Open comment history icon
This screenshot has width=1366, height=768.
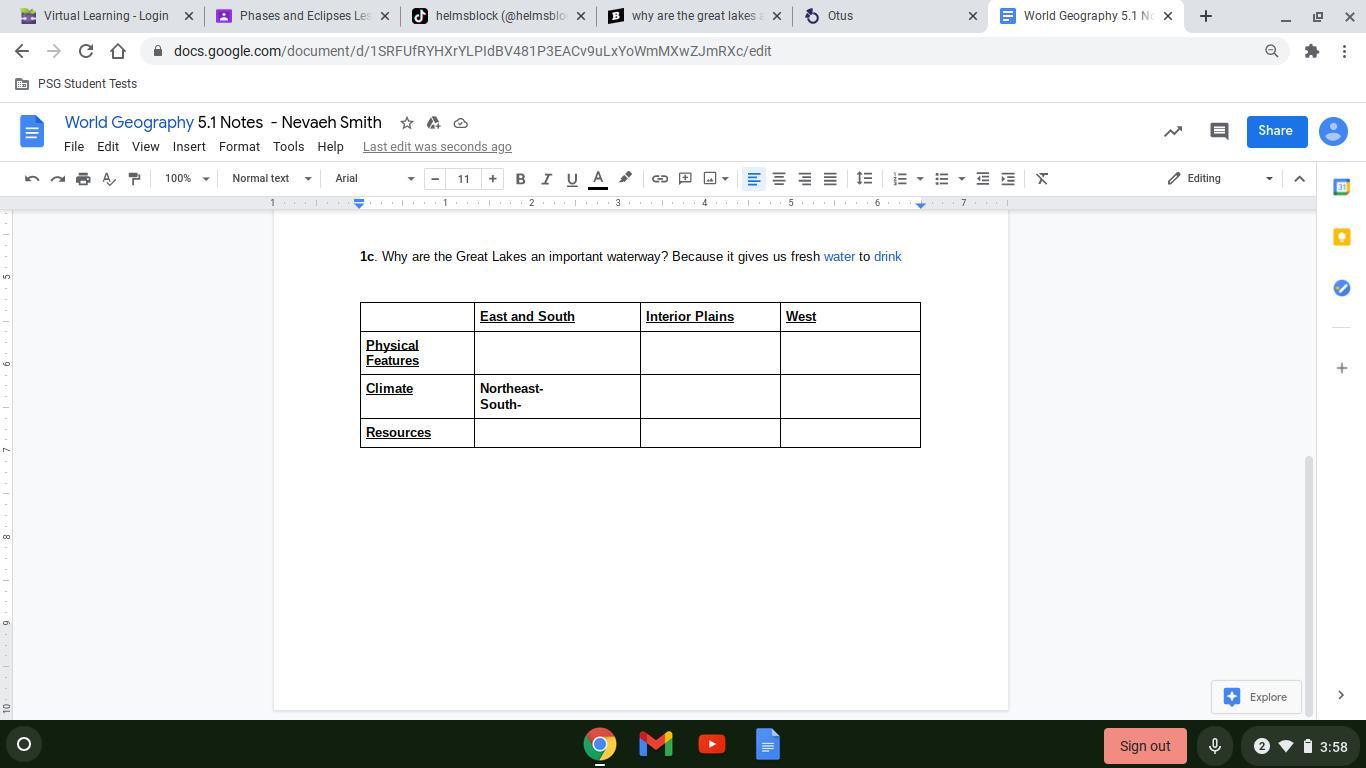[1218, 131]
